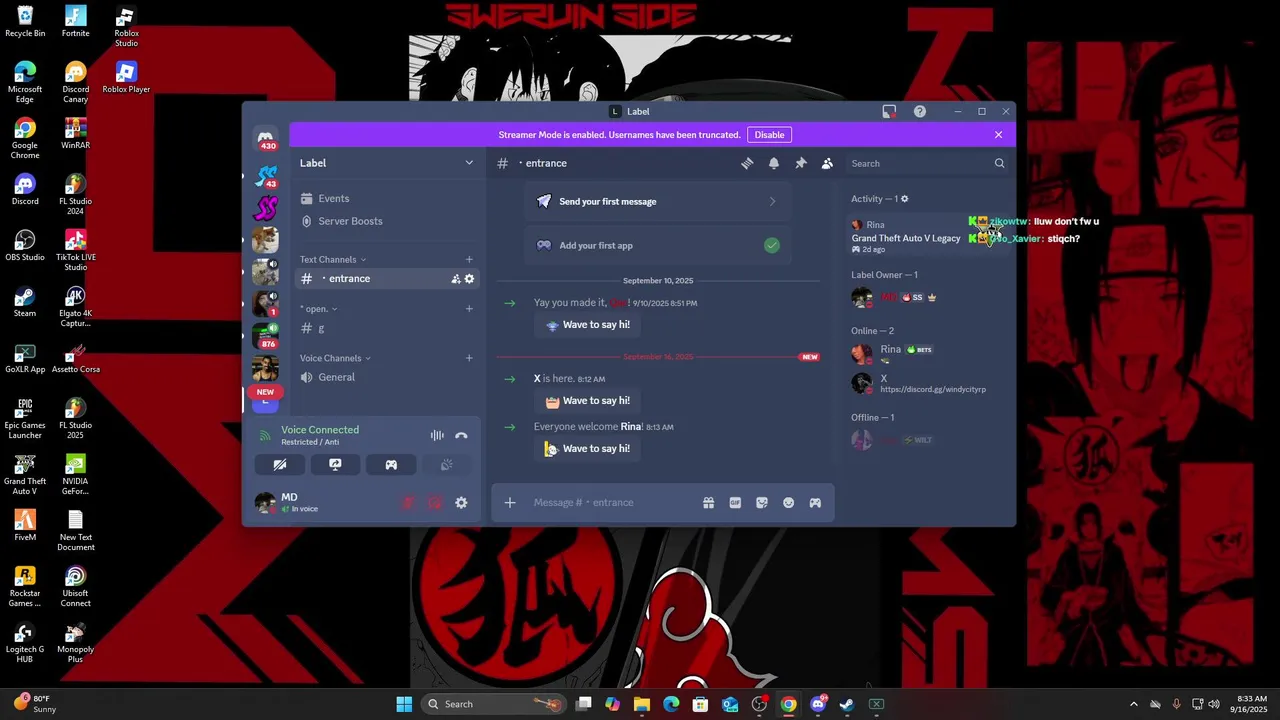Unmute the microphone in user panel

[408, 503]
